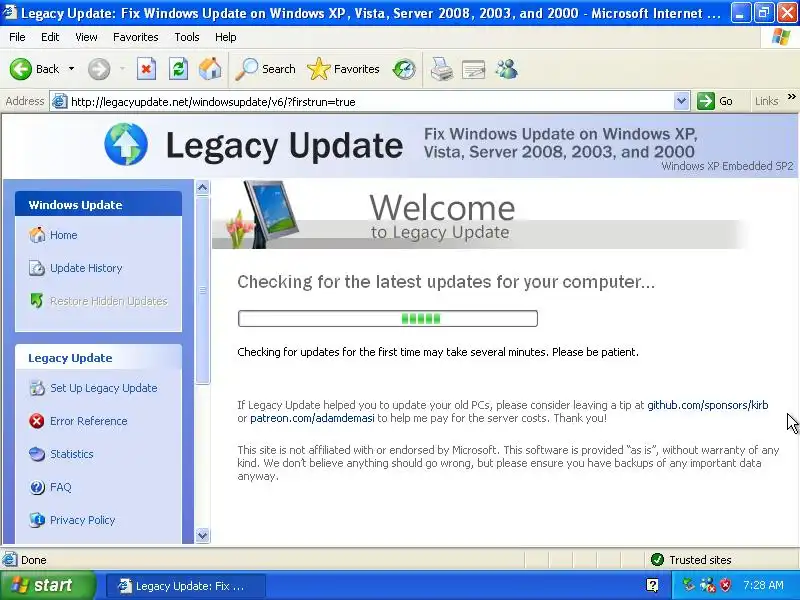Open the Favorites menu
800x600 pixels.
pyautogui.click(x=136, y=37)
